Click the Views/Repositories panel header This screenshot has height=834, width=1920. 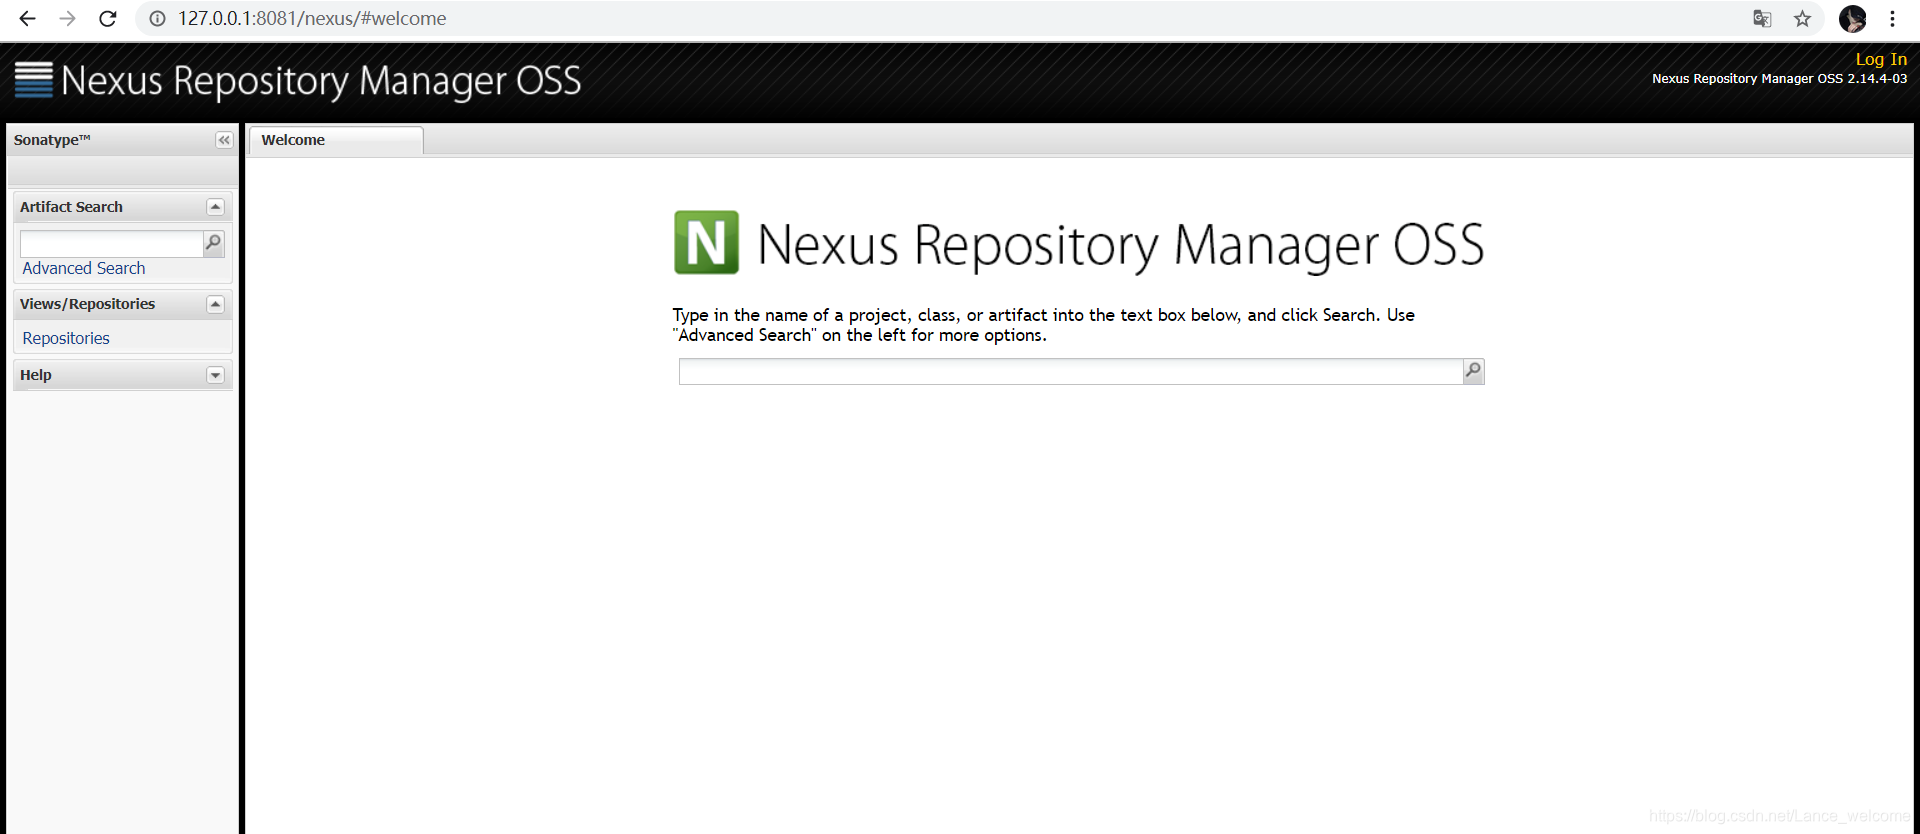(x=122, y=304)
